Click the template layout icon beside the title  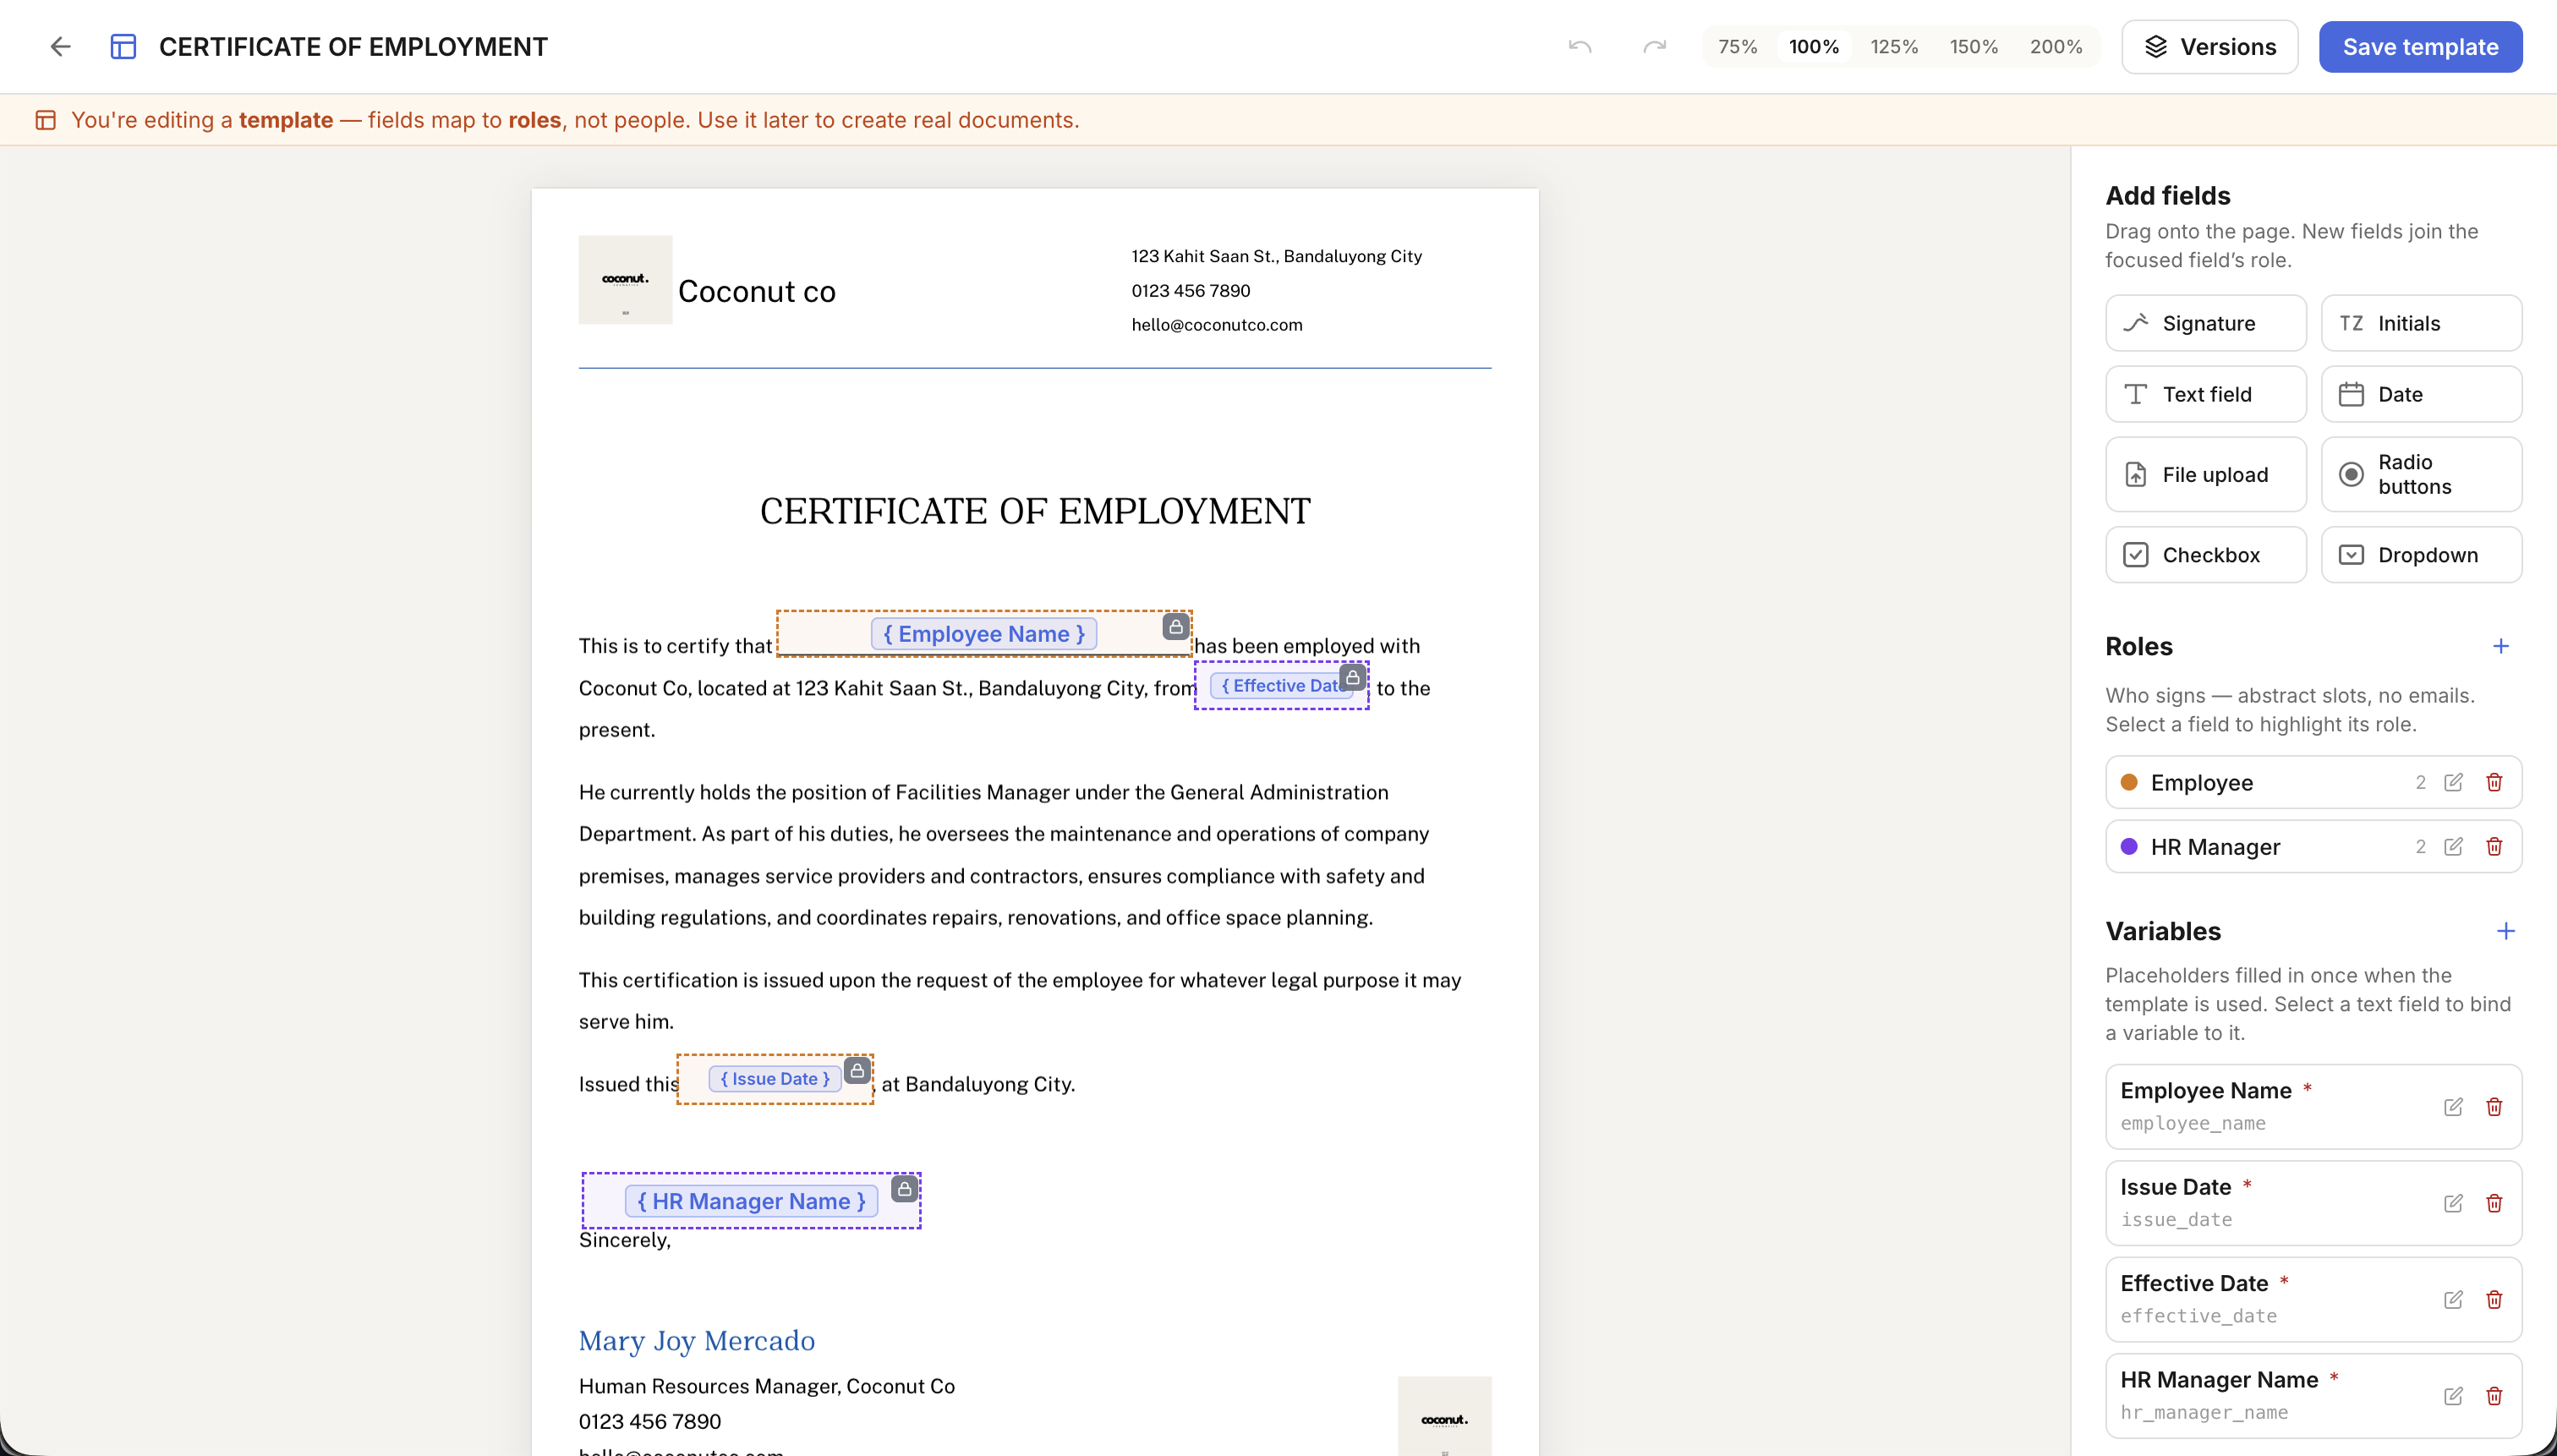click(x=123, y=47)
